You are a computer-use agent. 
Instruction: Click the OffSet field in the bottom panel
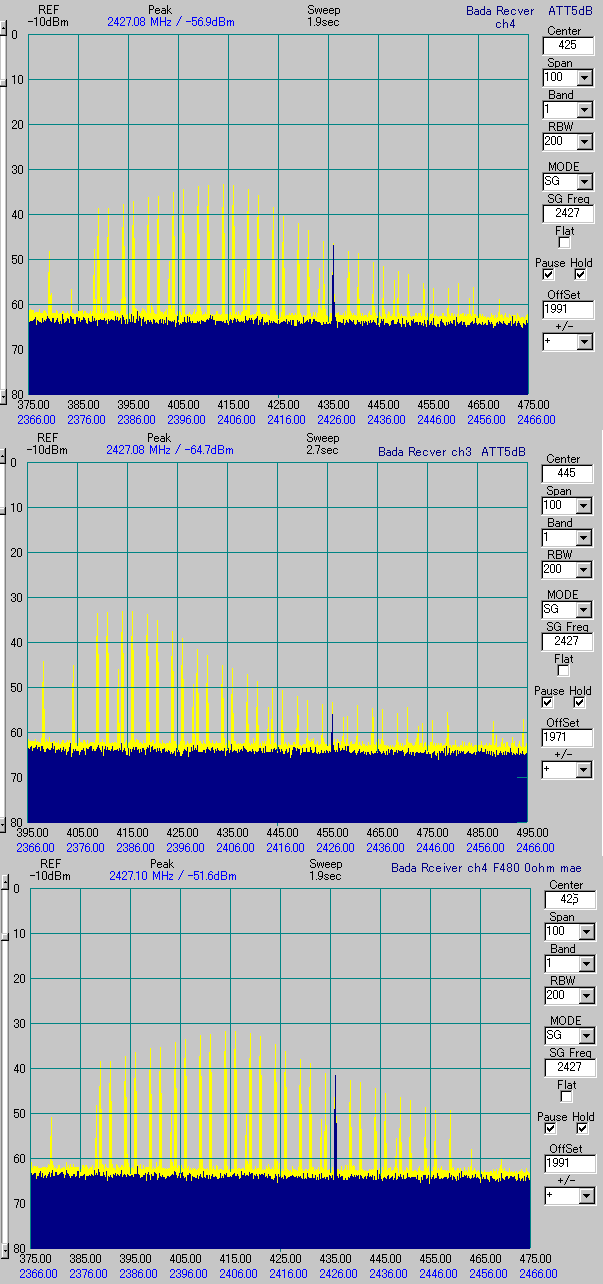click(569, 1164)
